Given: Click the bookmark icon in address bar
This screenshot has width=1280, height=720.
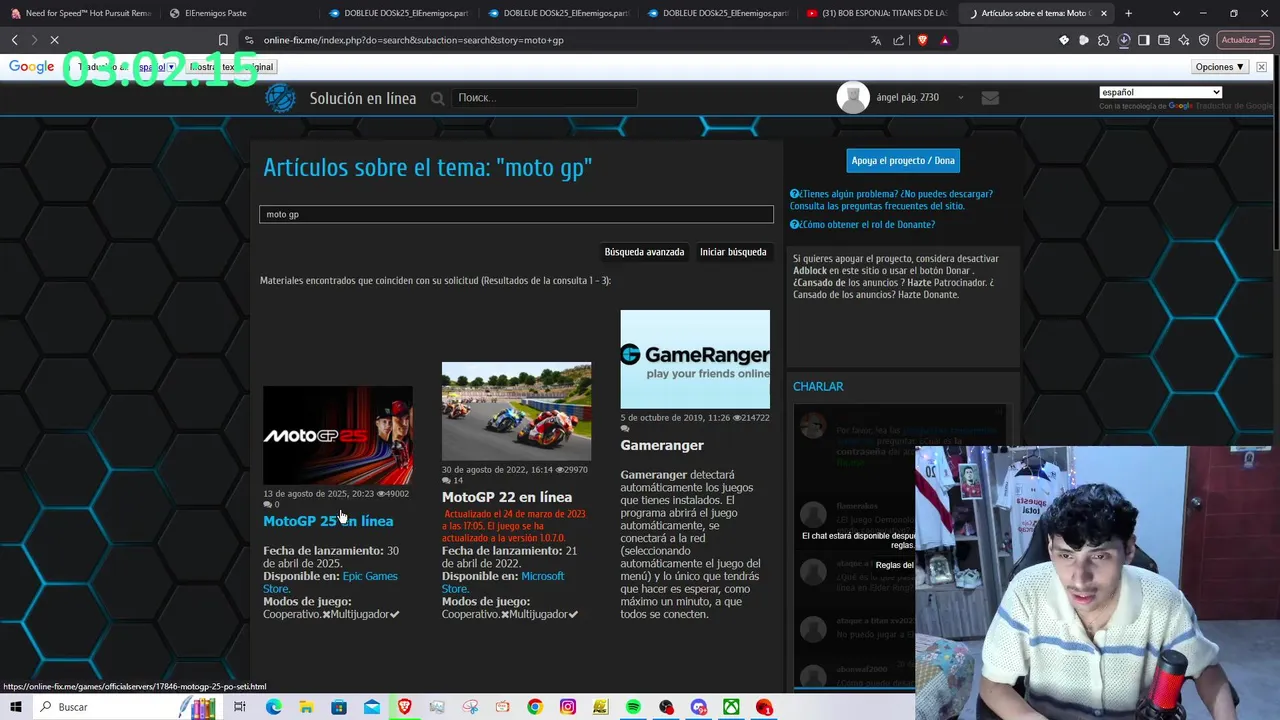Looking at the screenshot, I should coord(223,40).
